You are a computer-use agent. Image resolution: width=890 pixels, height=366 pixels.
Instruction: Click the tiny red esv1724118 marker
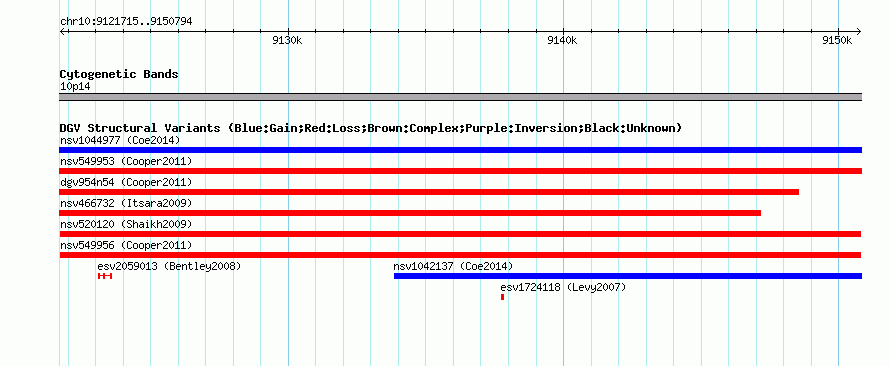[502, 297]
